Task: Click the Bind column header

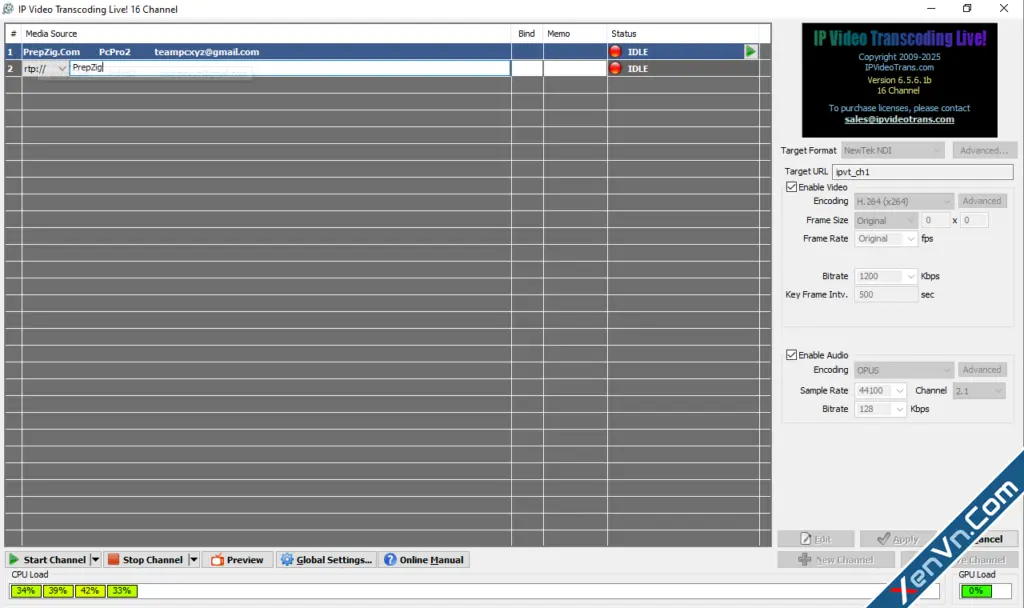Action: point(526,33)
